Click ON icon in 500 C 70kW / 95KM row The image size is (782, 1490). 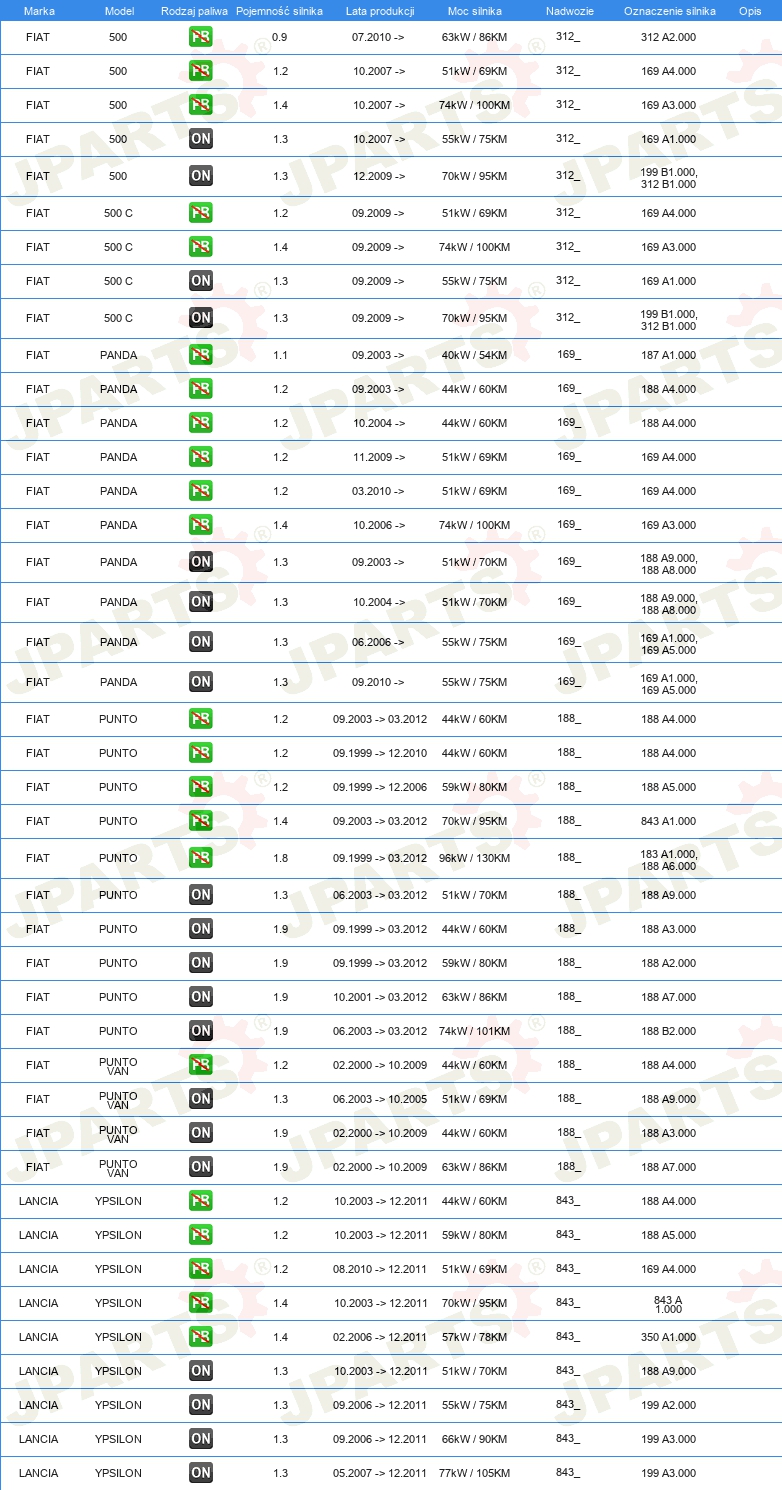[x=201, y=318]
